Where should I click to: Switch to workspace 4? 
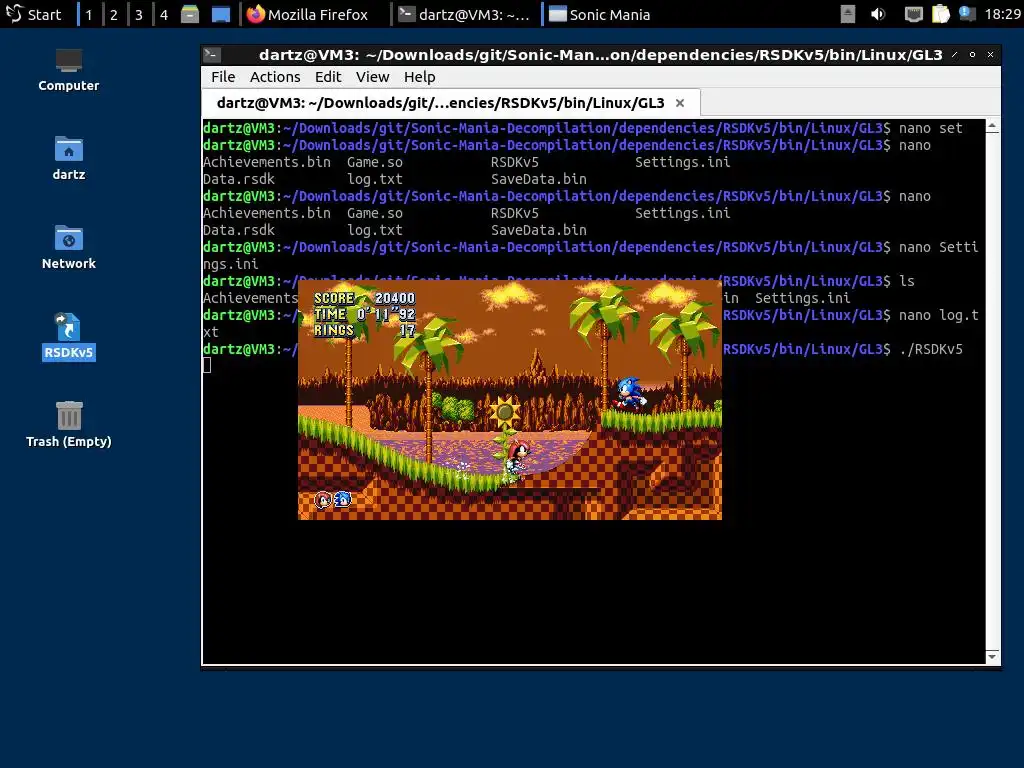(x=164, y=14)
